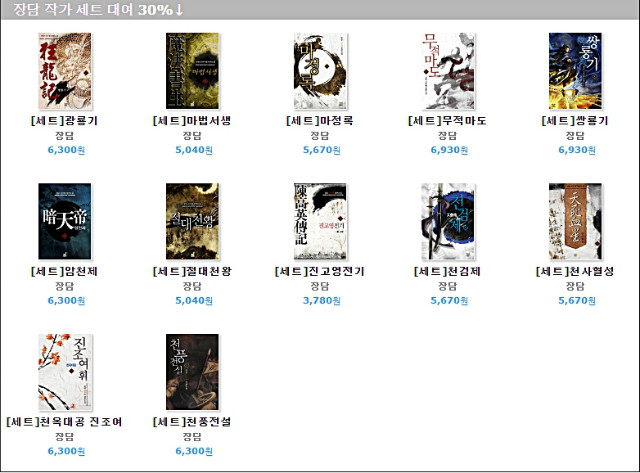Click author 장담 under 마정록

(320, 135)
